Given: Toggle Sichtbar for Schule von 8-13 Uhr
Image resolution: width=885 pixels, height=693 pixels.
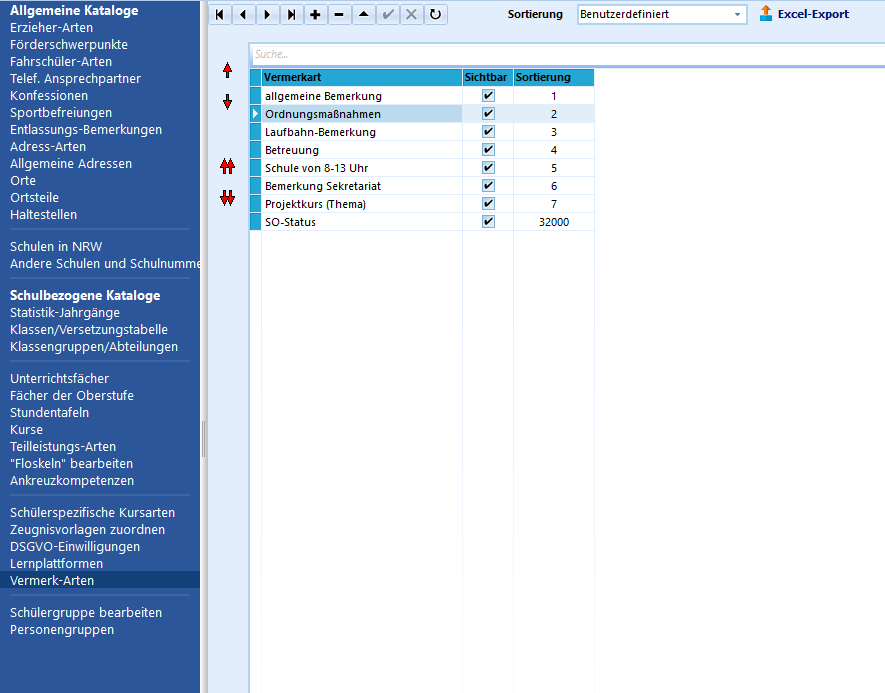Looking at the screenshot, I should (x=488, y=168).
